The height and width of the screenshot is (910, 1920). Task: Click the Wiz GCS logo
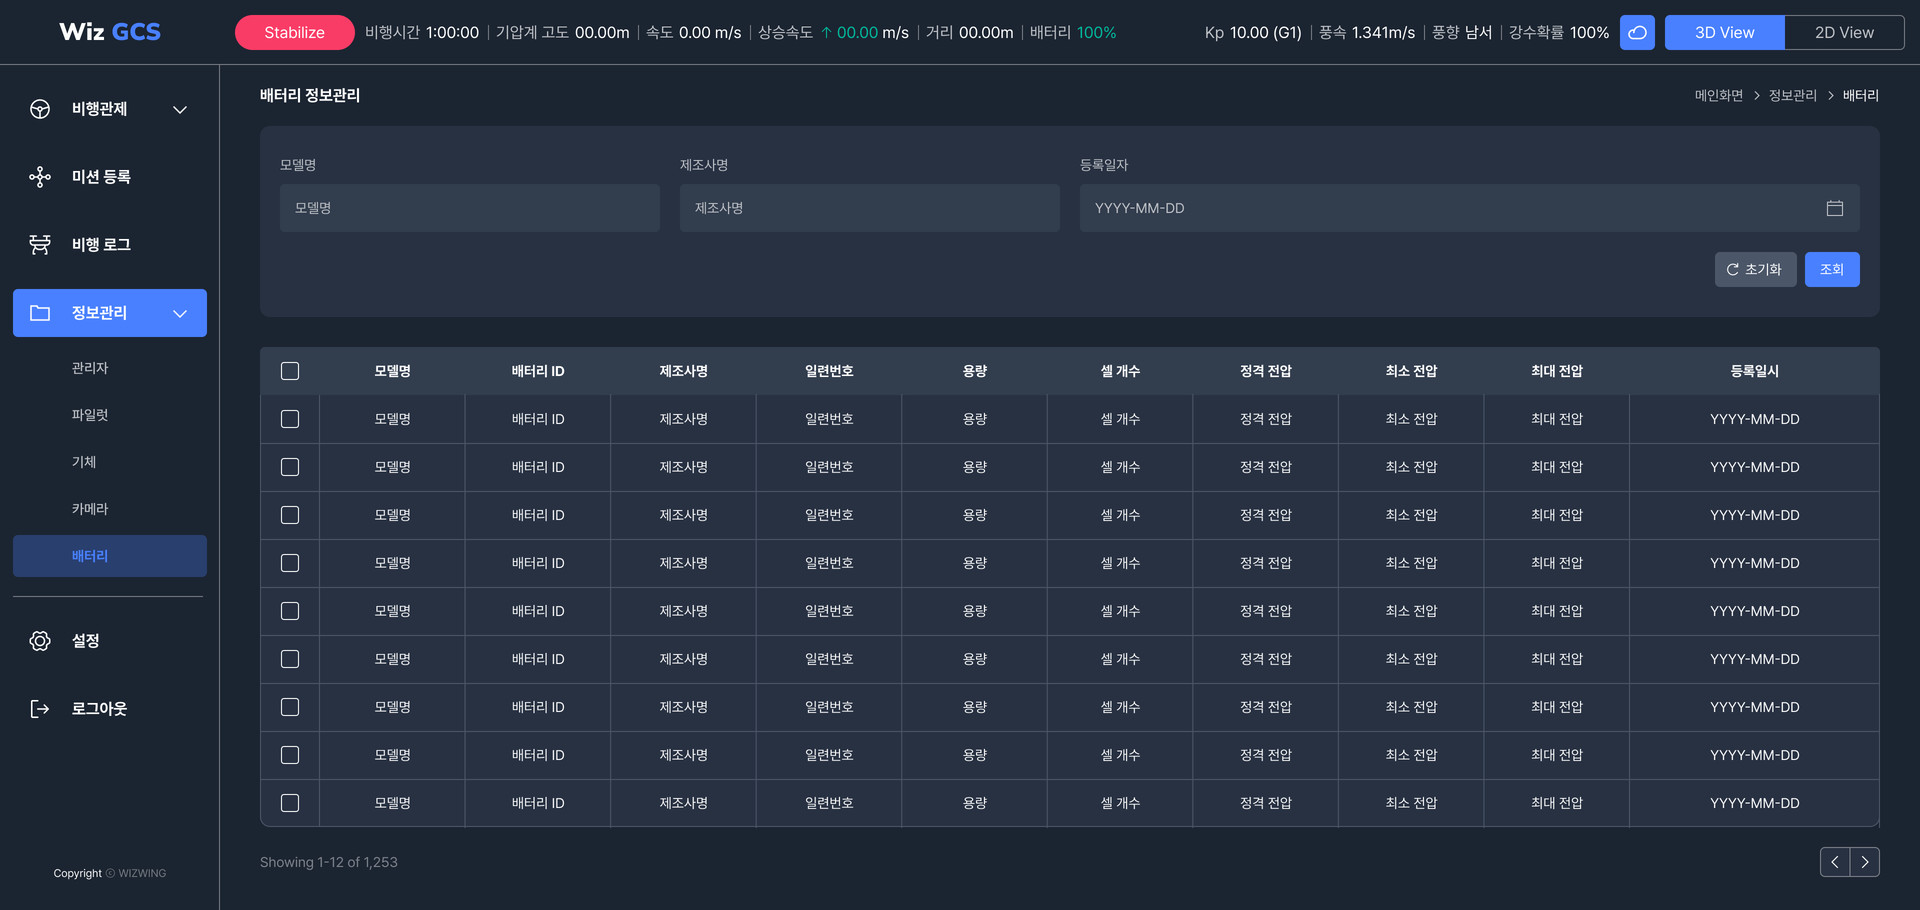point(110,32)
